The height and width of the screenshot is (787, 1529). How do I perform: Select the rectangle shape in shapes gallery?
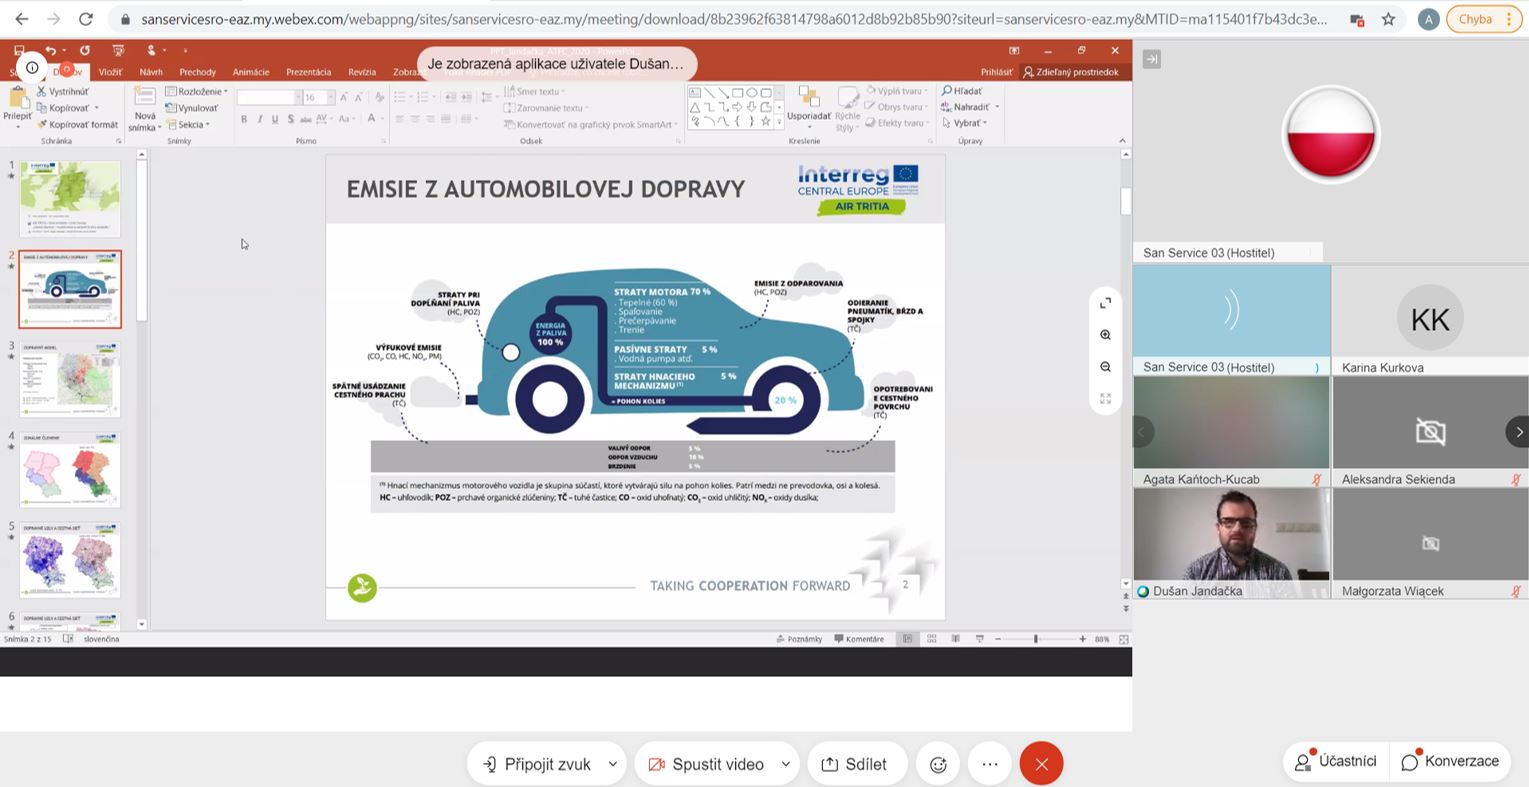(x=737, y=93)
